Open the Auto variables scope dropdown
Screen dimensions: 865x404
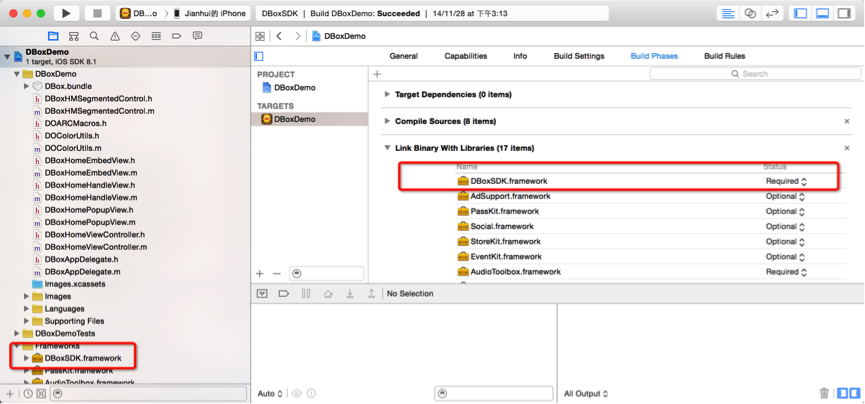pyautogui.click(x=270, y=394)
